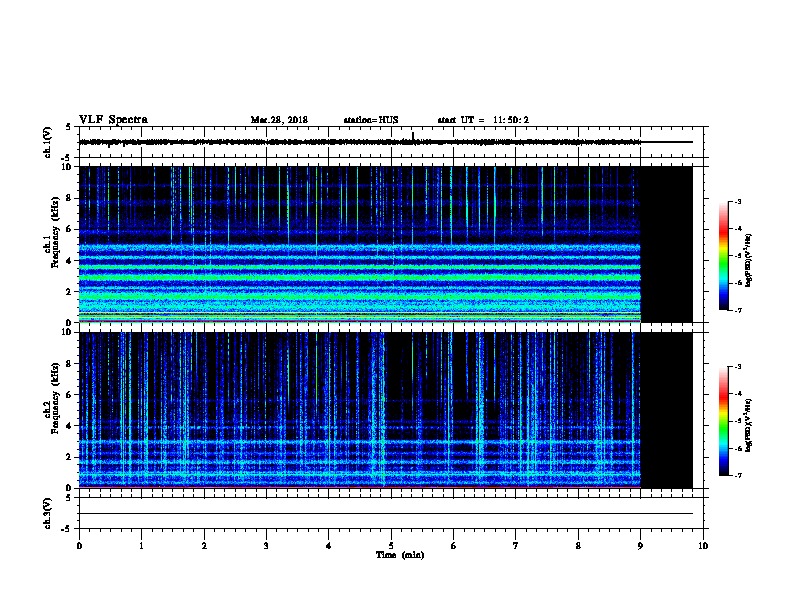Click the "station=HUS" header text
Image resolution: width=792 pixels, height=612 pixels.
(x=371, y=120)
